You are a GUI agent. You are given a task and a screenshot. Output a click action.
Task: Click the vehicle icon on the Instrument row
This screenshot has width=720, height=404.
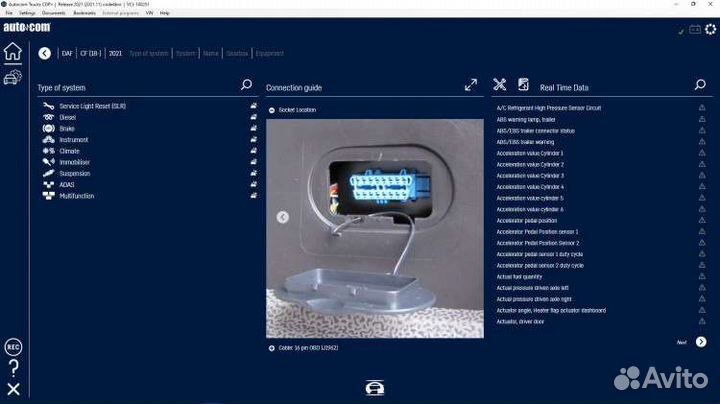click(253, 140)
